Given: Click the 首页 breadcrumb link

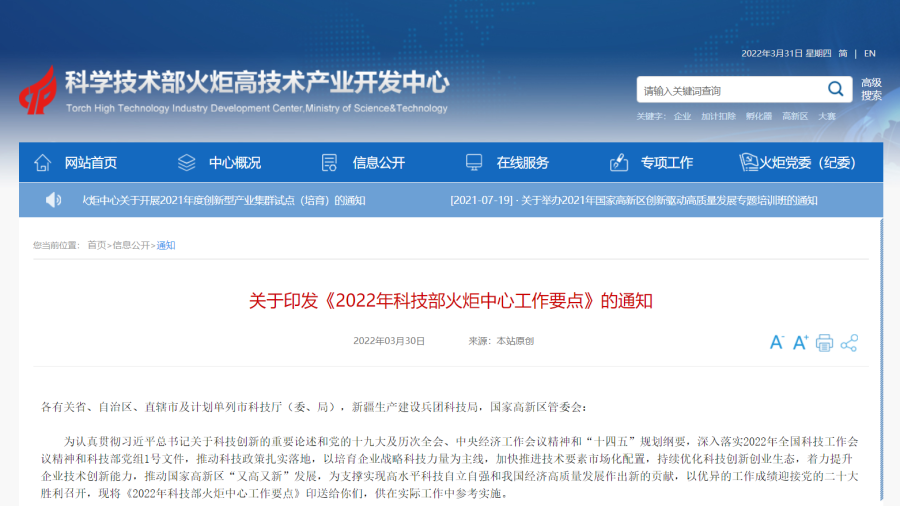Looking at the screenshot, I should pyautogui.click(x=96, y=245).
